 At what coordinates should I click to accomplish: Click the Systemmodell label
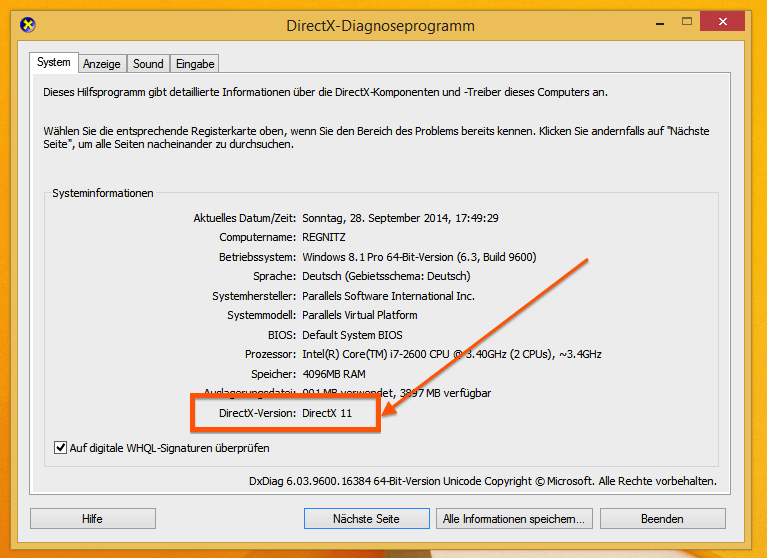click(x=262, y=315)
